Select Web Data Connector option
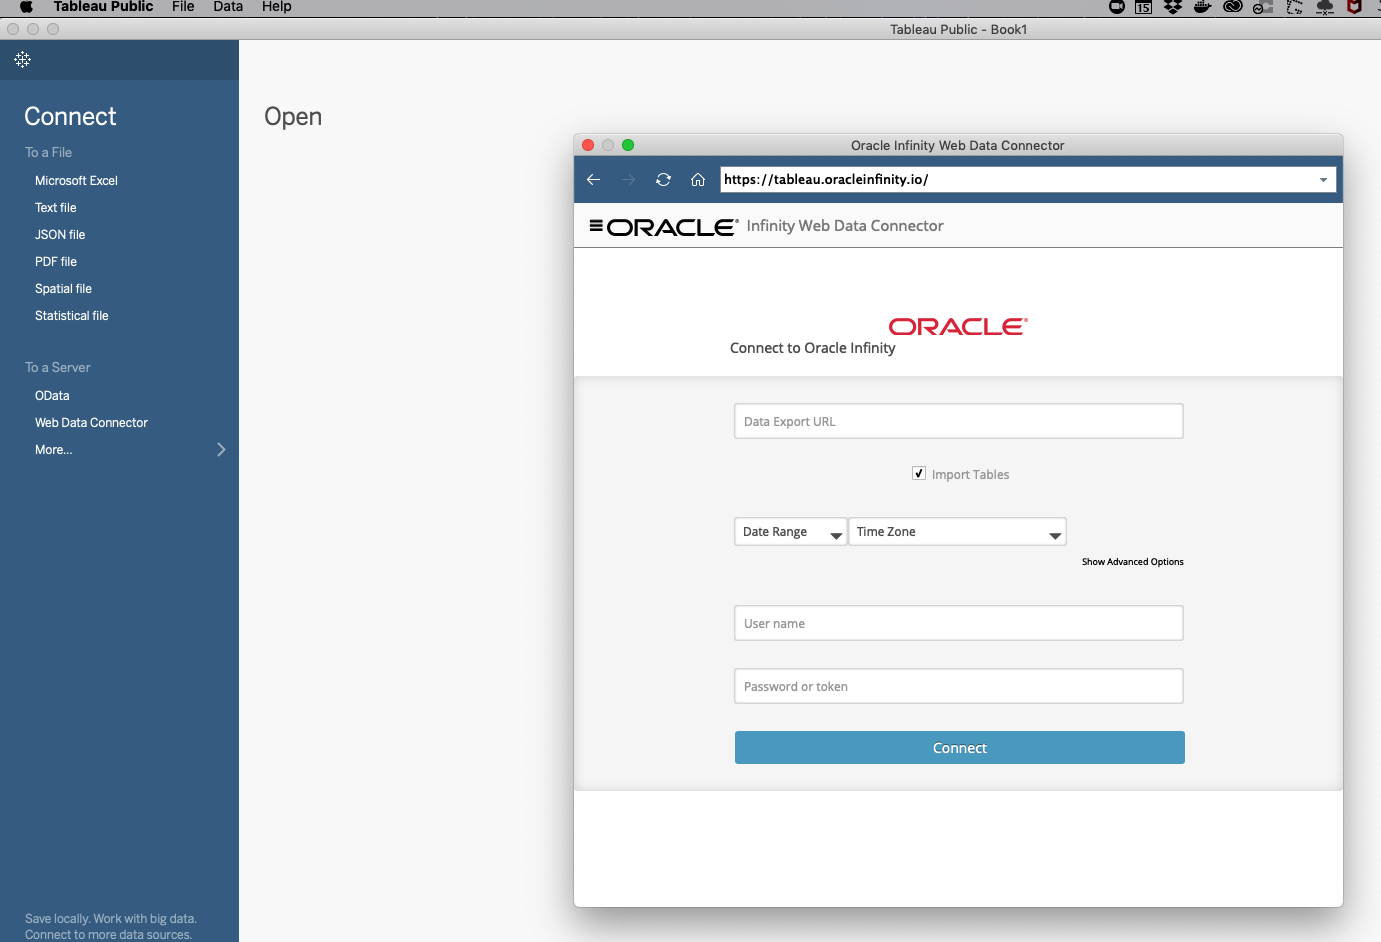The width and height of the screenshot is (1381, 942). (91, 423)
